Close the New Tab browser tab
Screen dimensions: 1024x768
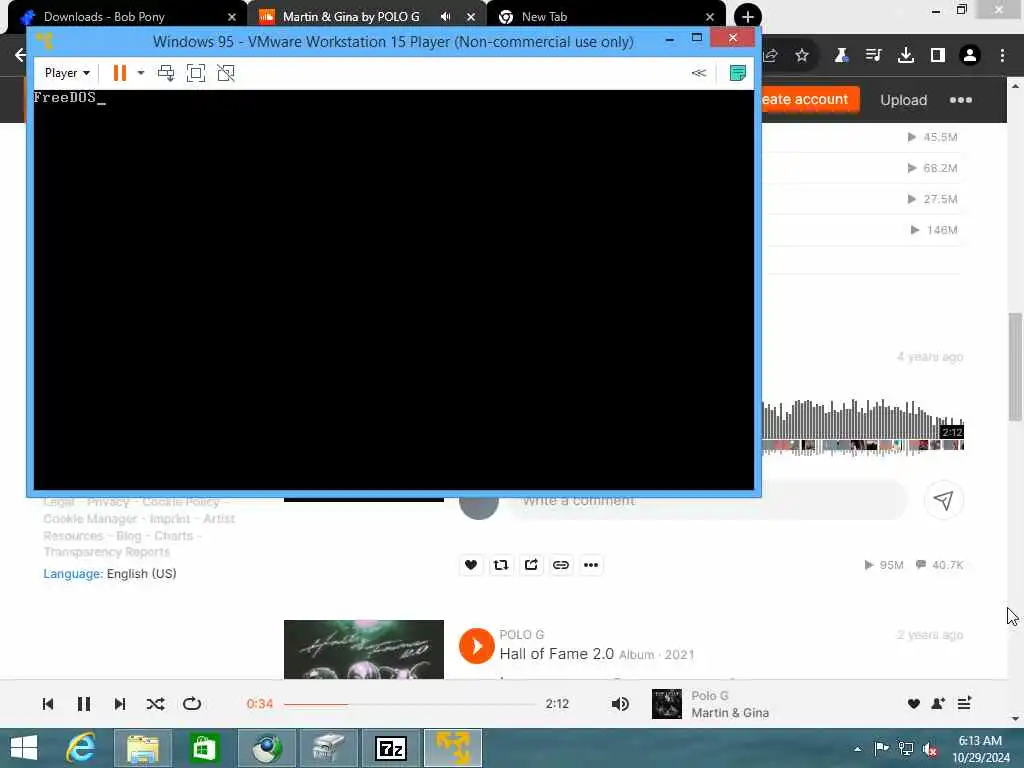pos(710,17)
